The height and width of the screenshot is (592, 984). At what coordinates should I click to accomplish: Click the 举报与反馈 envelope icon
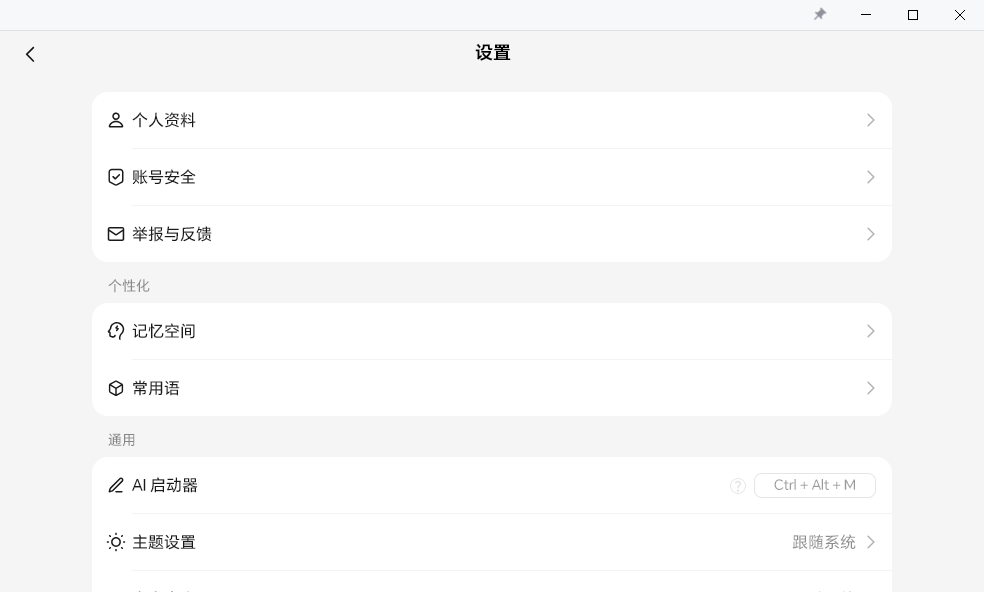click(116, 234)
